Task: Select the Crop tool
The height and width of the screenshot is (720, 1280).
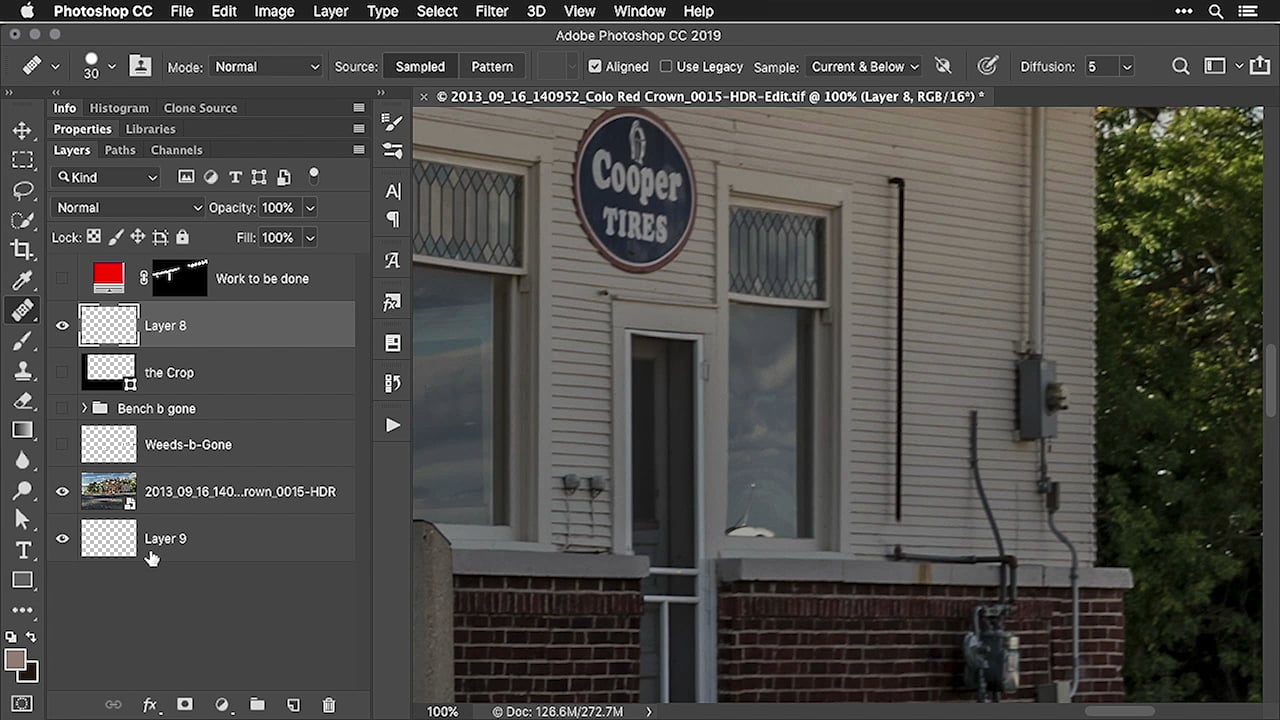Action: coord(22,250)
